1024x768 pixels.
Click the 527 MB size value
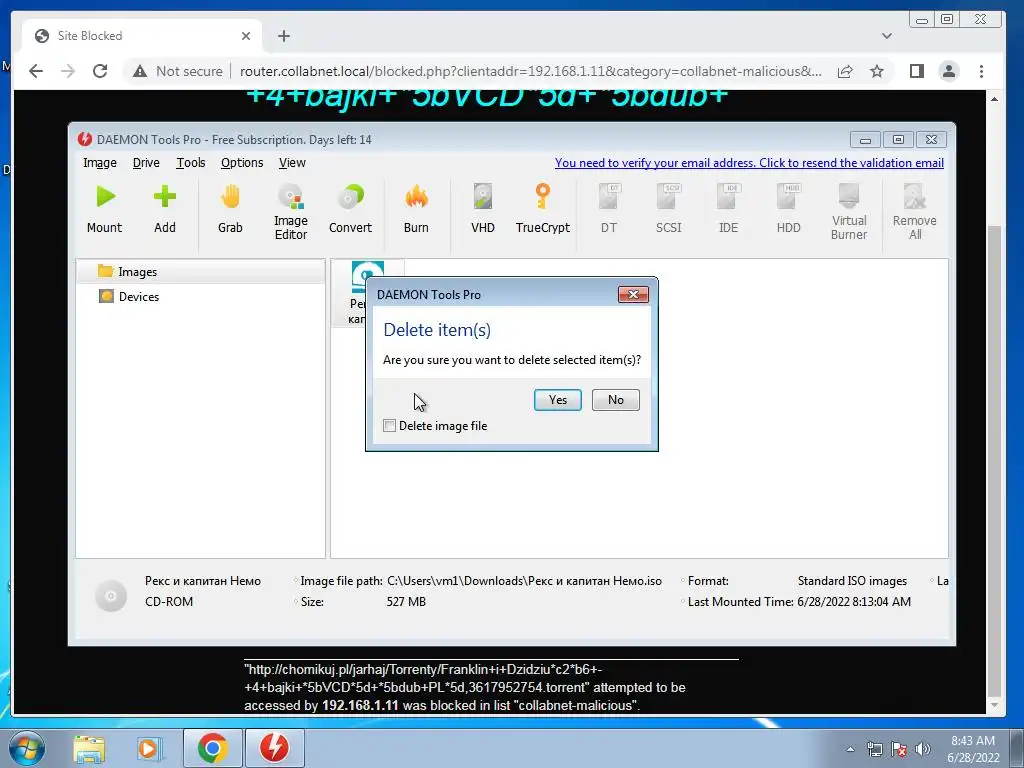pyautogui.click(x=406, y=601)
